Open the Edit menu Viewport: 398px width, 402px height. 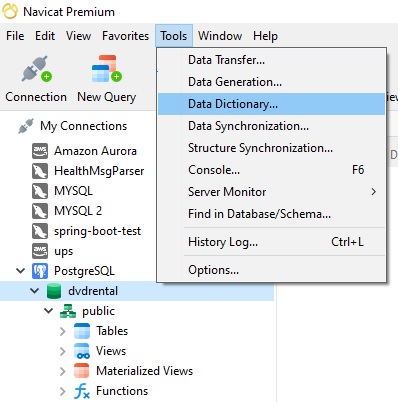(x=45, y=36)
